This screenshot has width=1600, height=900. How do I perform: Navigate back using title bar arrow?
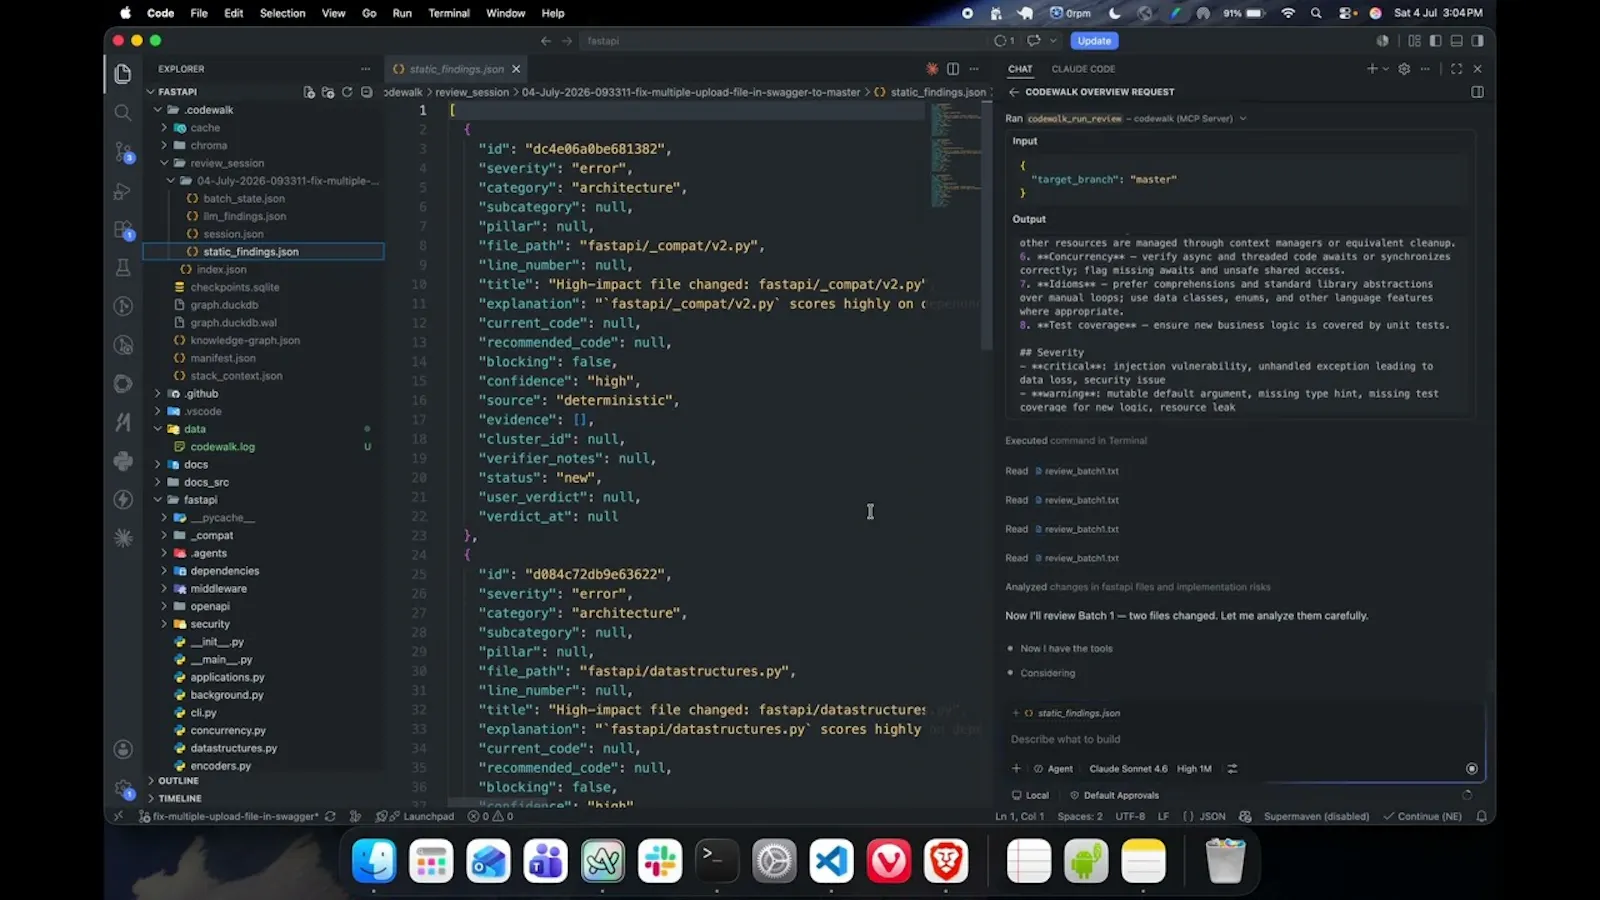[x=546, y=41]
